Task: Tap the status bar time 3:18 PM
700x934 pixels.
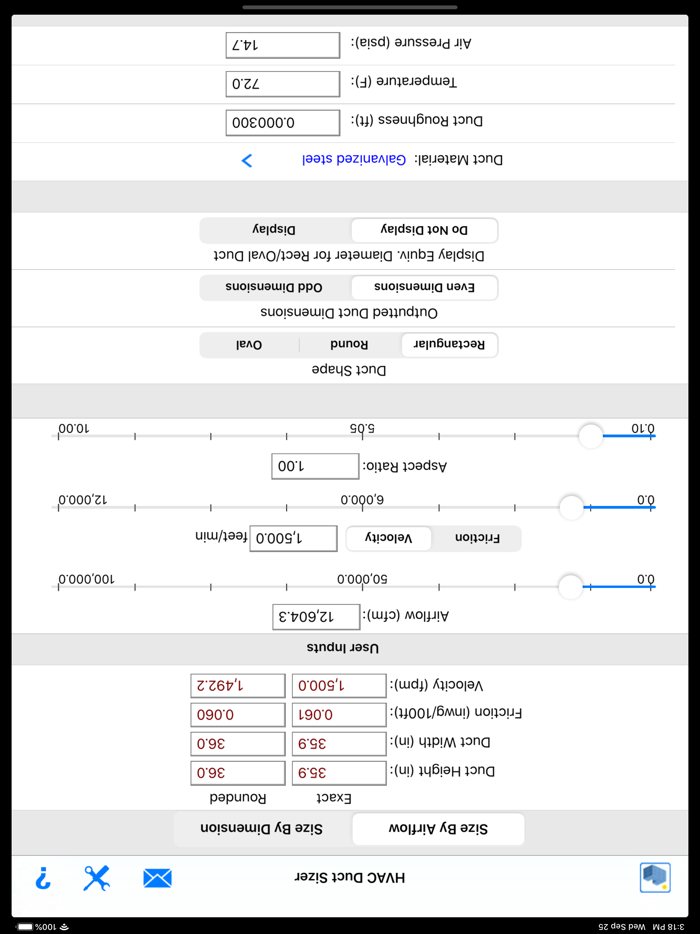Action: 669,927
